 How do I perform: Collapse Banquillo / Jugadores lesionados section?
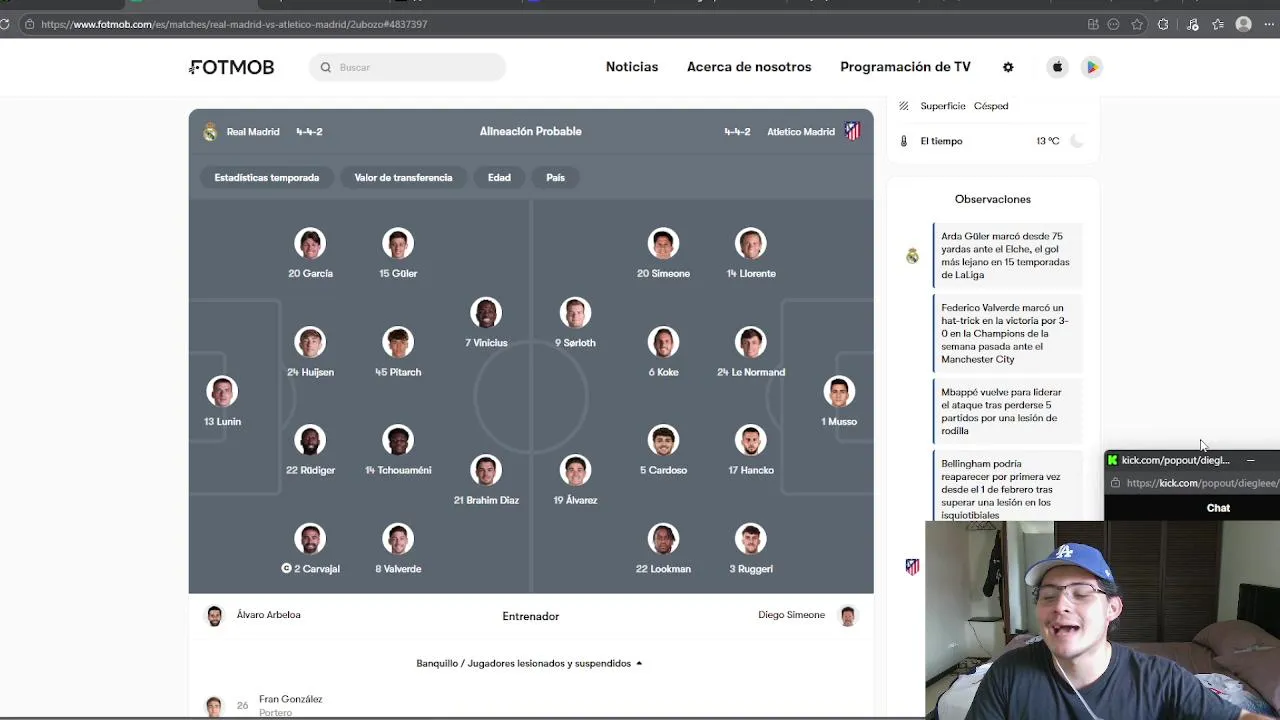(x=530, y=663)
